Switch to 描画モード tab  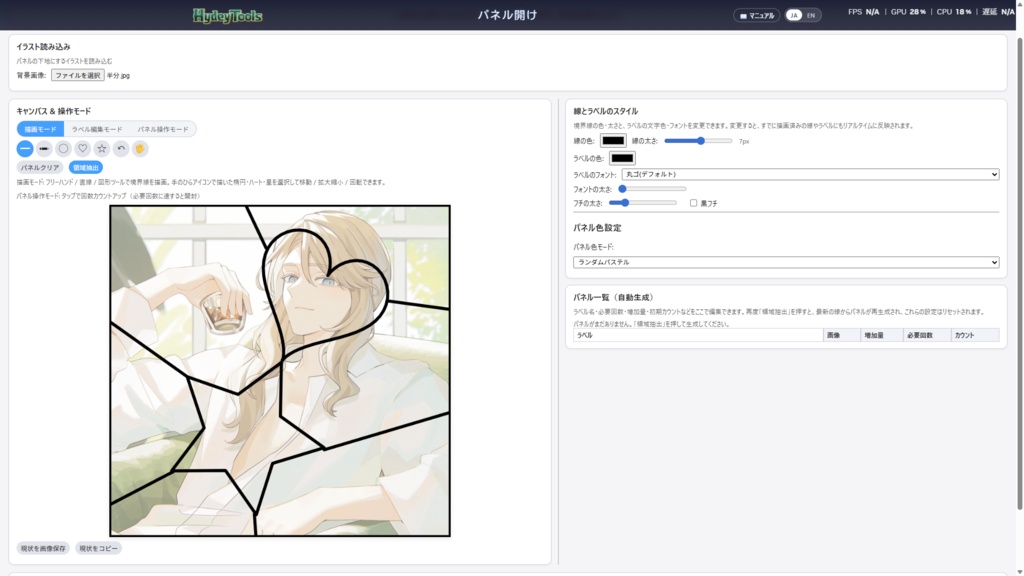click(x=40, y=129)
